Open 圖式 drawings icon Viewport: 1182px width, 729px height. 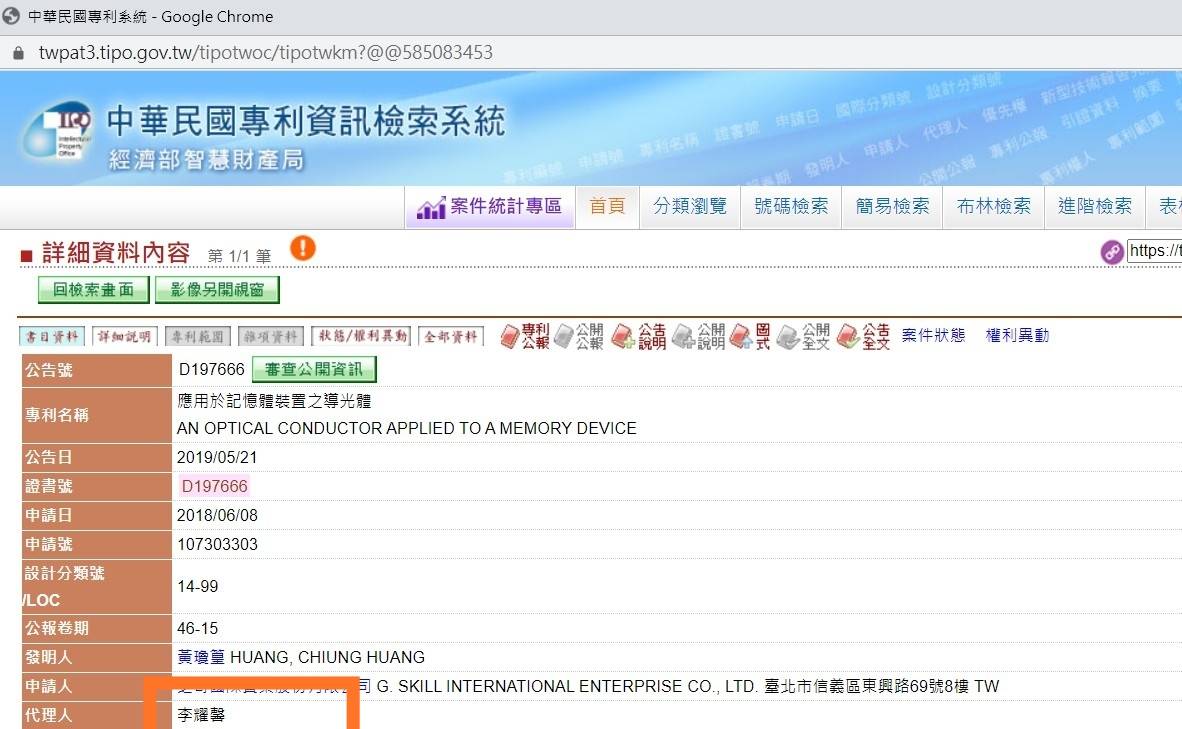[751, 336]
